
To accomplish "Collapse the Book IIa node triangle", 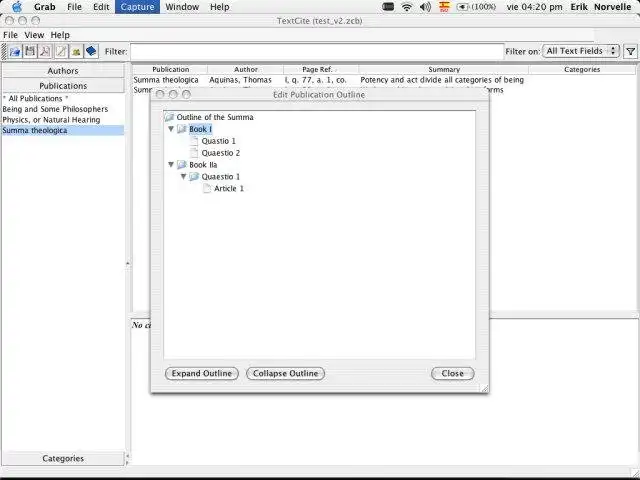I will [x=171, y=164].
